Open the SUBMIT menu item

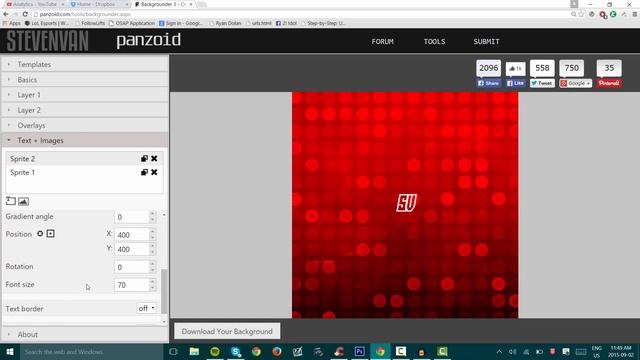tap(487, 42)
